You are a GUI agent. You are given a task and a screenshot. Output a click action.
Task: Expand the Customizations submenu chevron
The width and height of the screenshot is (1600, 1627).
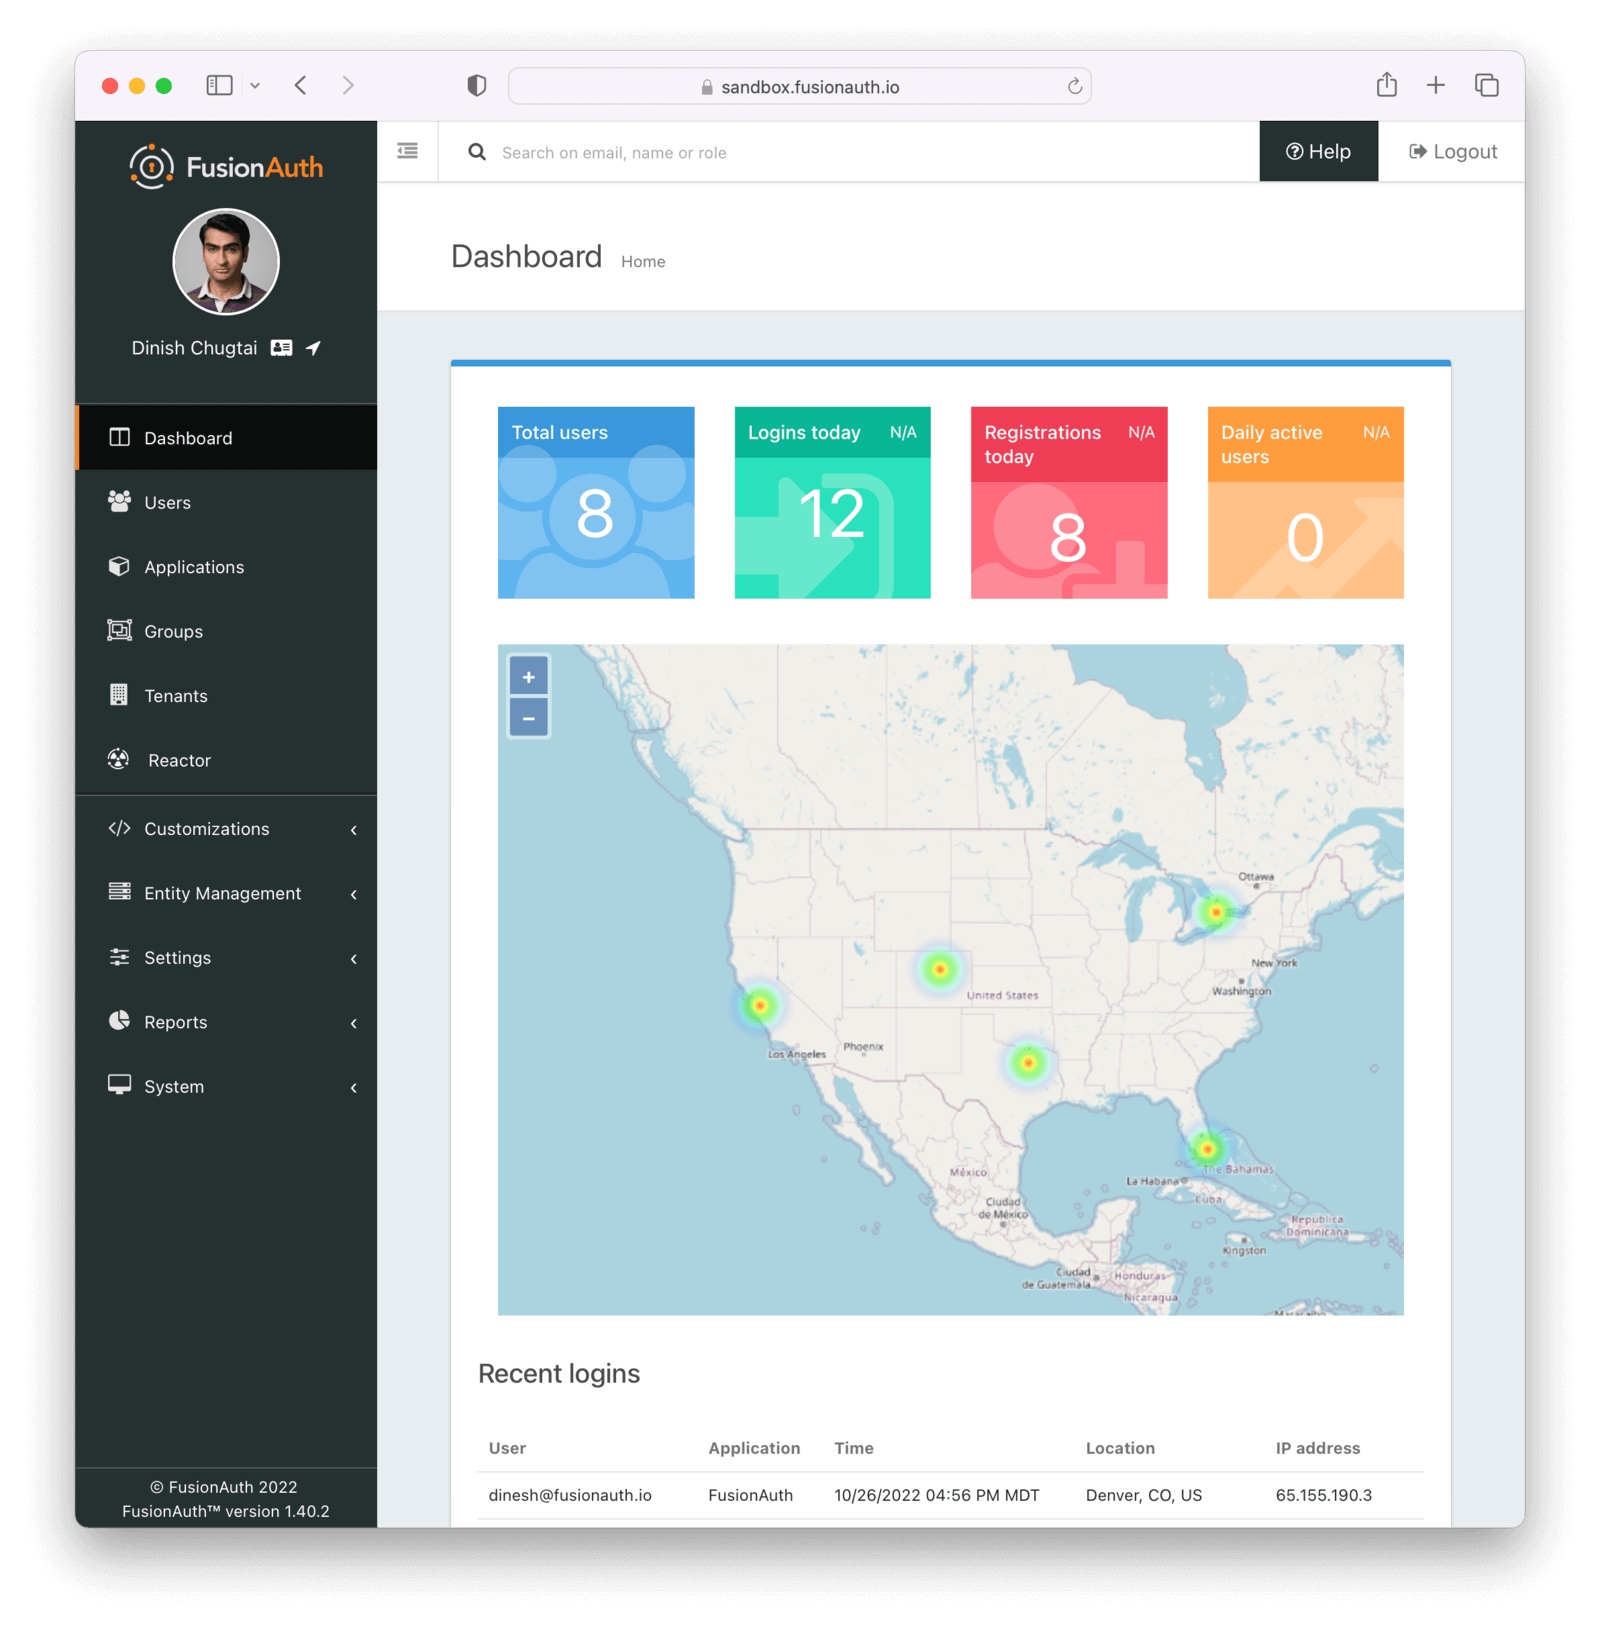coord(354,829)
